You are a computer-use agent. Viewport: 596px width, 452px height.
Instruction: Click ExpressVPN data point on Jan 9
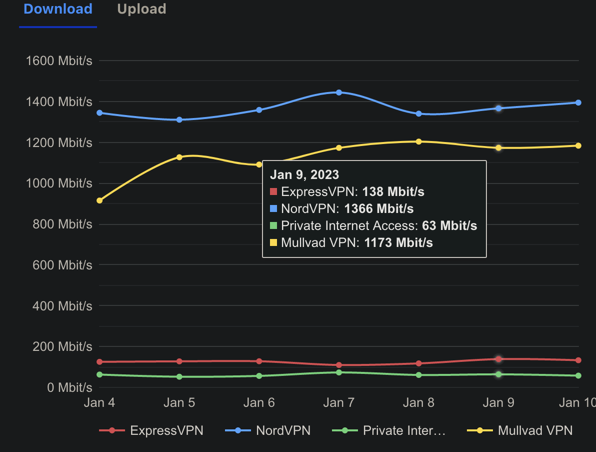499,359
